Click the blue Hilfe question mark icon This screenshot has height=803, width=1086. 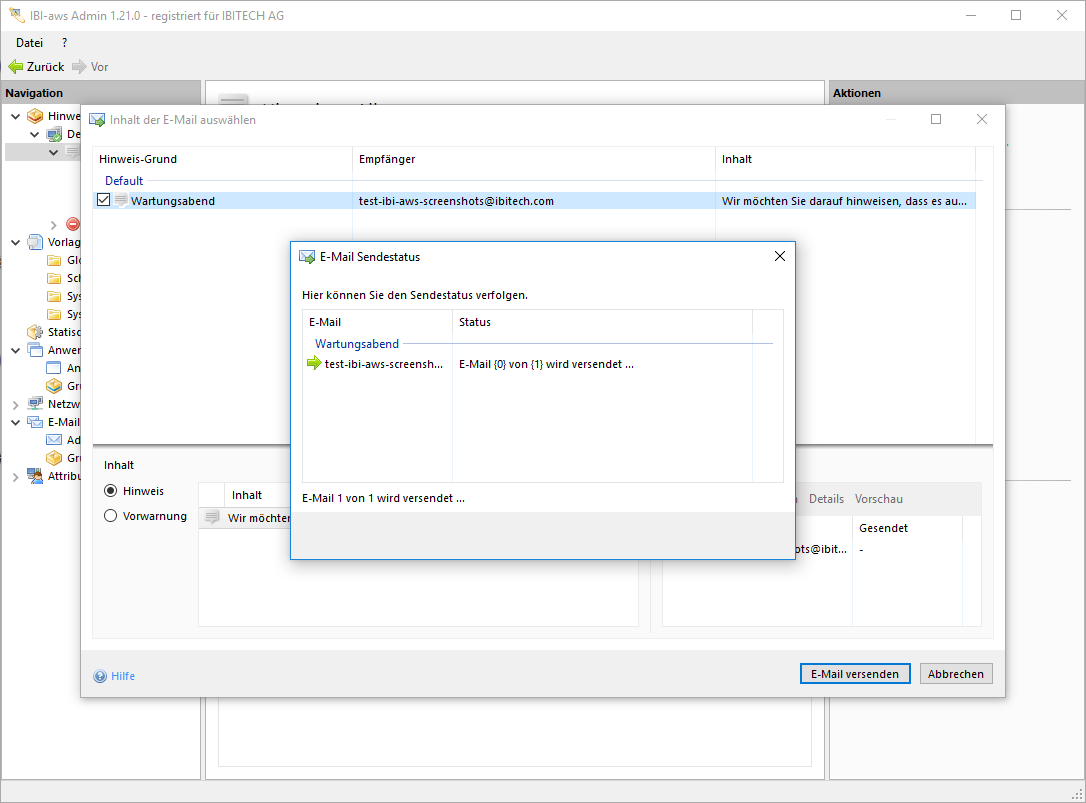tap(100, 676)
